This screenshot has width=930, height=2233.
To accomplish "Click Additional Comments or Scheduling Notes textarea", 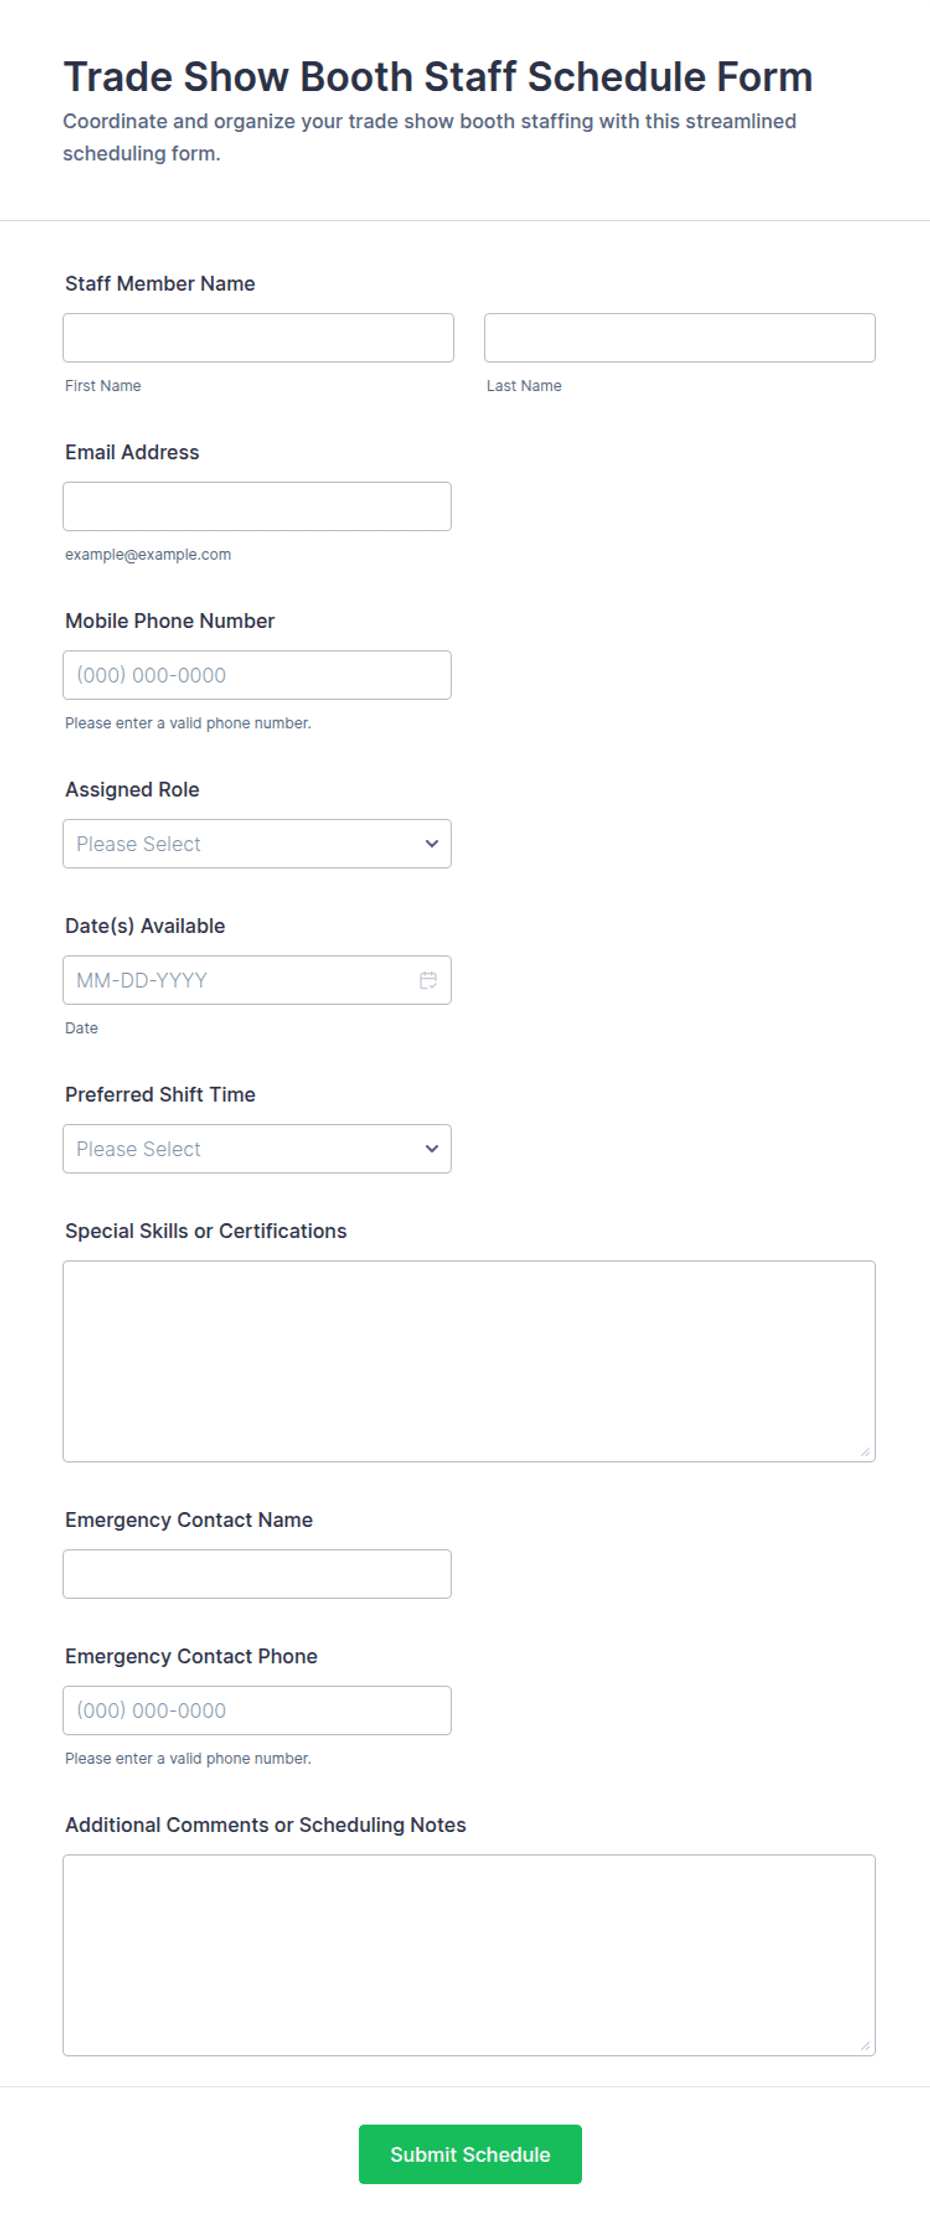I will [x=469, y=1955].
